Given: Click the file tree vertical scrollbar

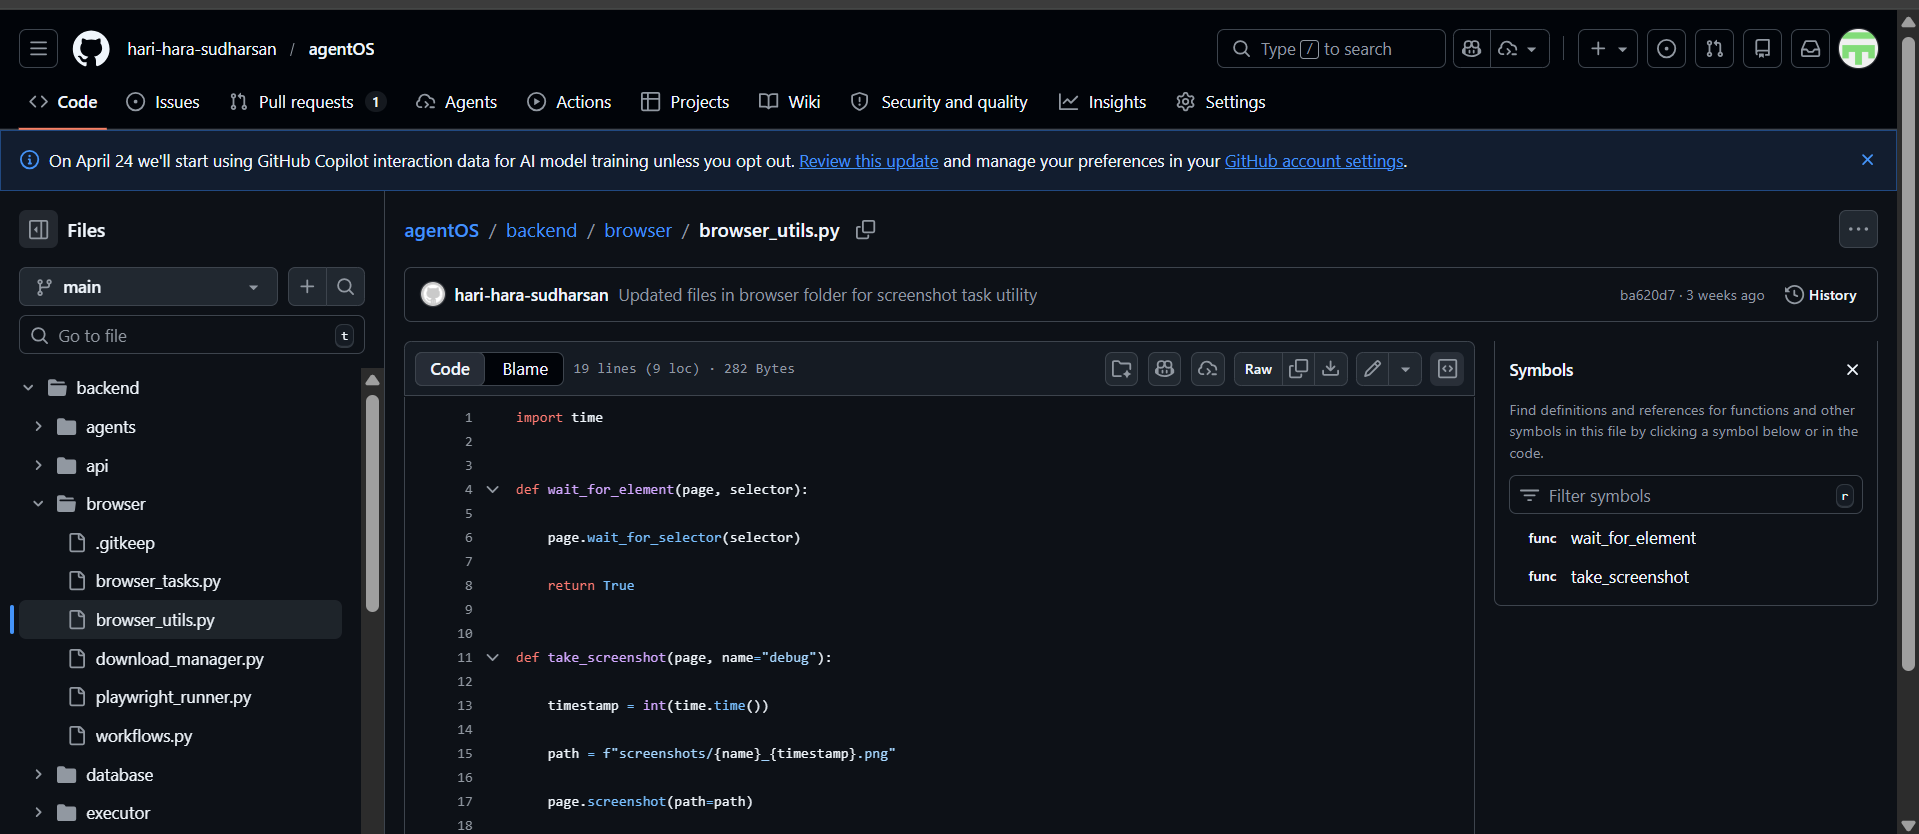Looking at the screenshot, I should point(372,500).
